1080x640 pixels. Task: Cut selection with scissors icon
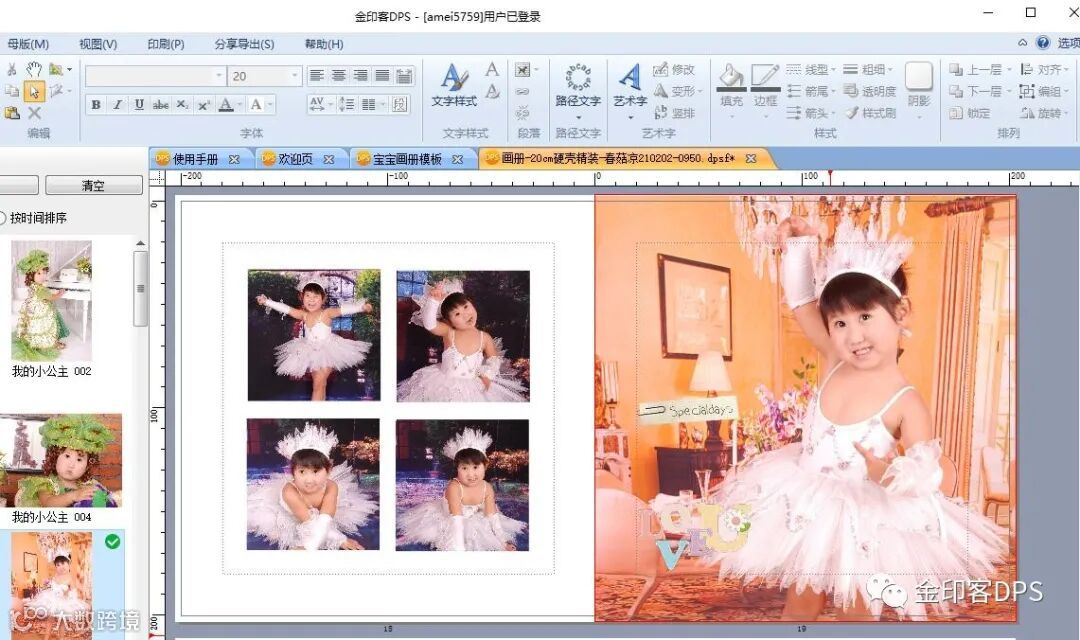[12, 69]
